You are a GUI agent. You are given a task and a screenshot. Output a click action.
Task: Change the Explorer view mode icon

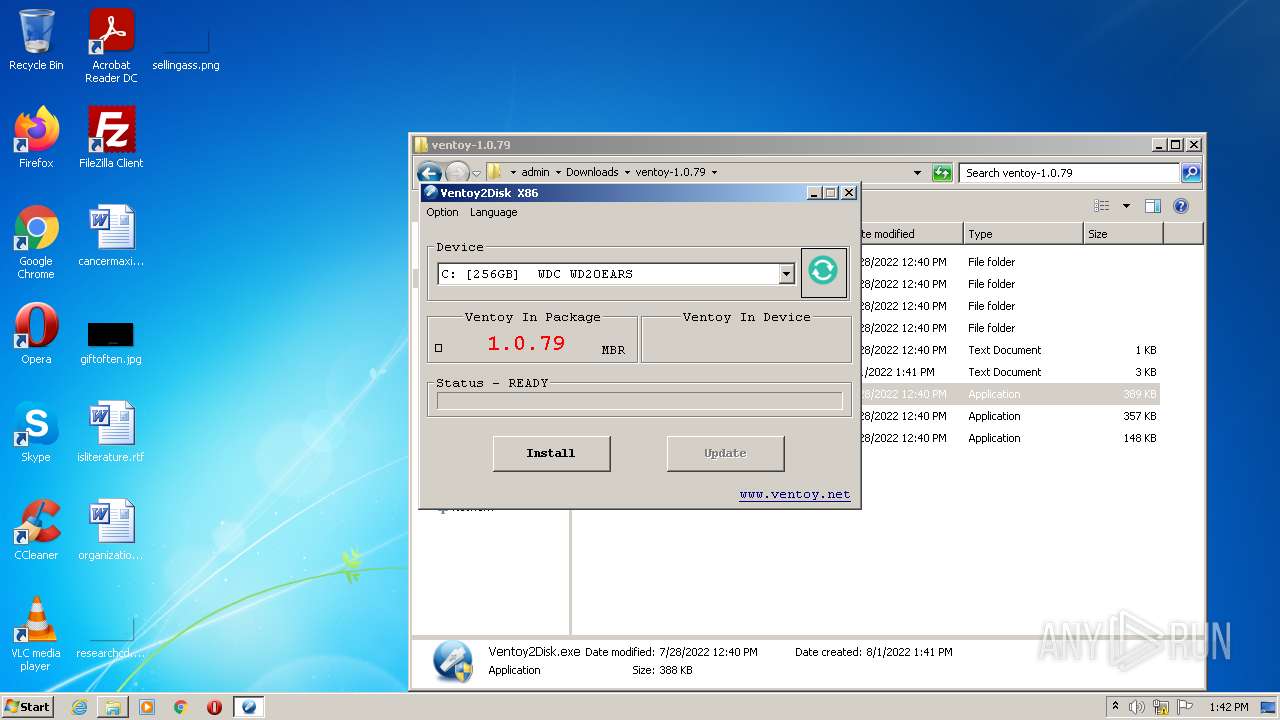point(1102,206)
